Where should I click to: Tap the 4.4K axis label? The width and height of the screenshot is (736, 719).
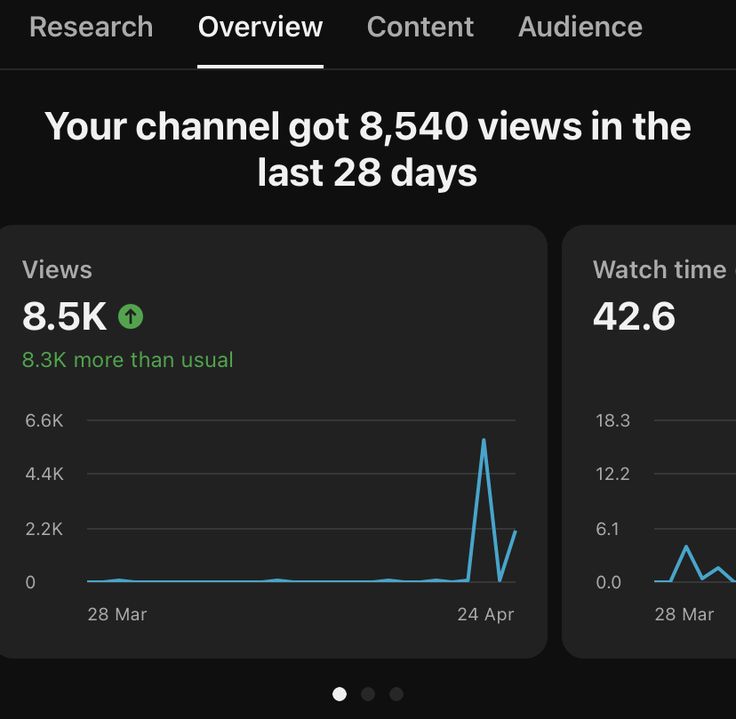coord(44,474)
